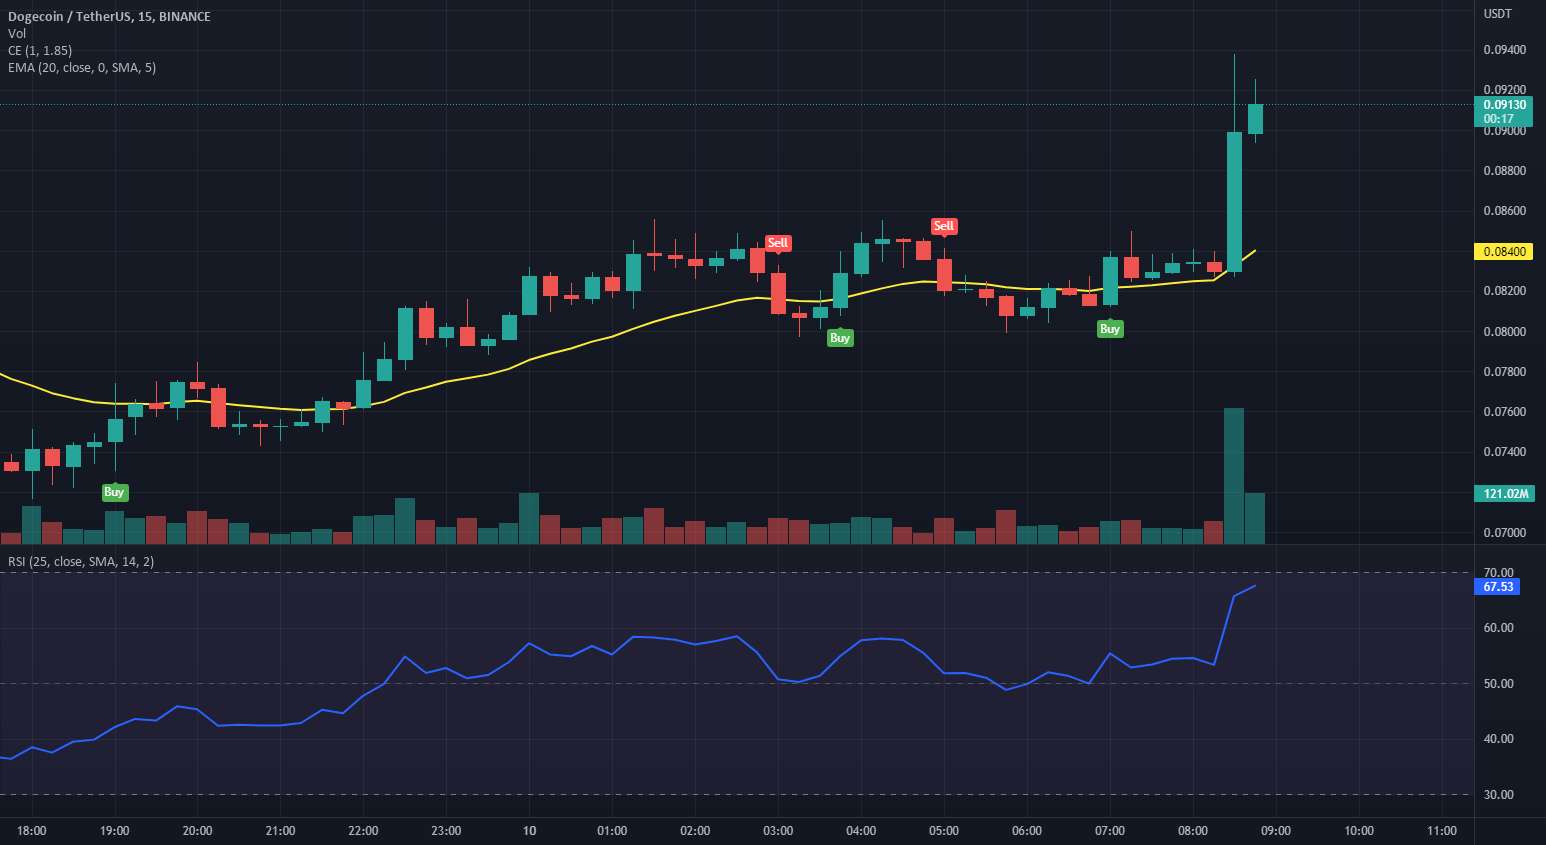
Task: Click the large green breakout candle body
Action: point(1234,202)
